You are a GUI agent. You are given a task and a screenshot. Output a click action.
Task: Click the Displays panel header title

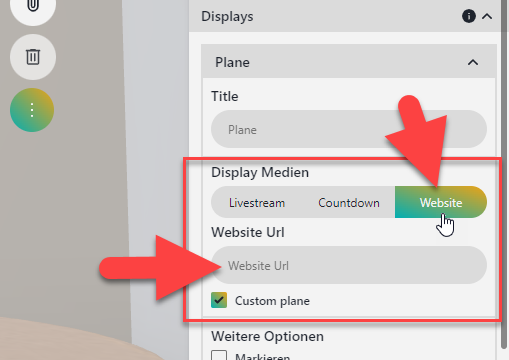[227, 16]
